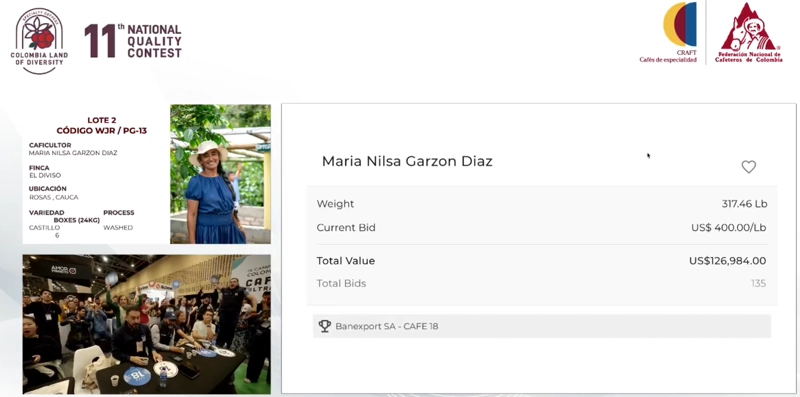
Task: Click the trophy icon beside Banexport SA
Action: (x=324, y=326)
